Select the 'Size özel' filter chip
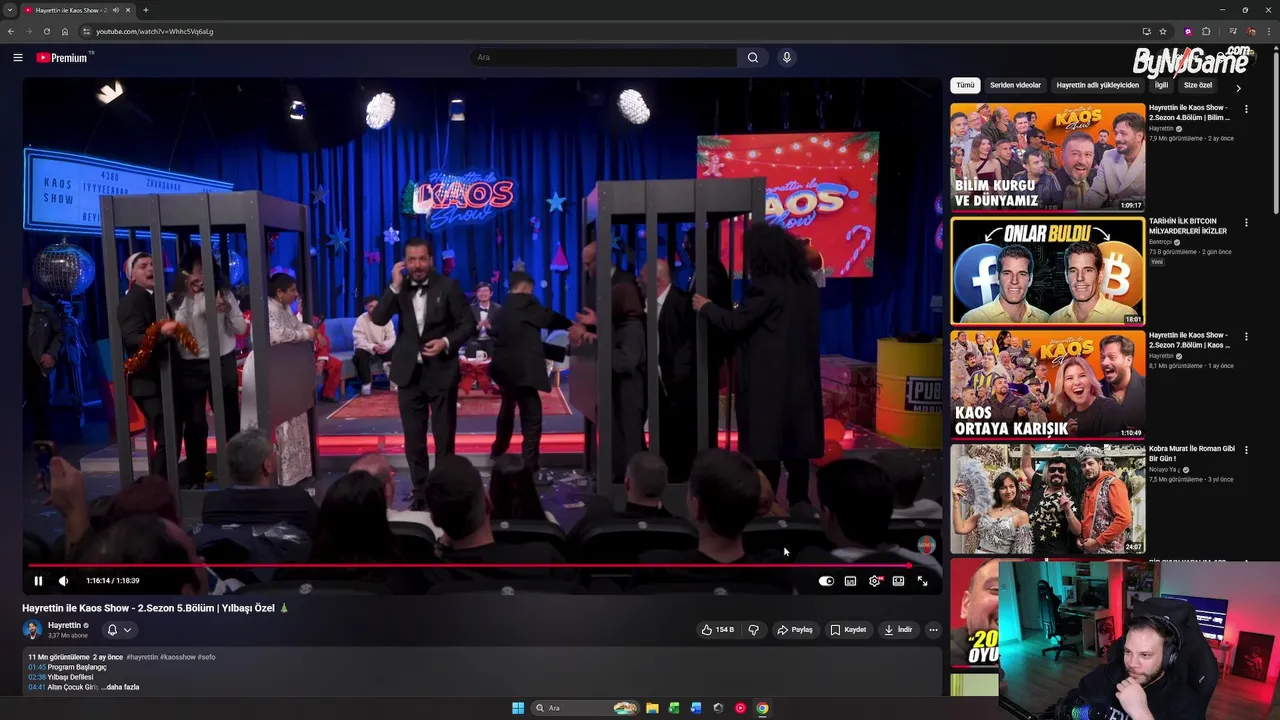Viewport: 1280px width, 720px height. click(1197, 85)
